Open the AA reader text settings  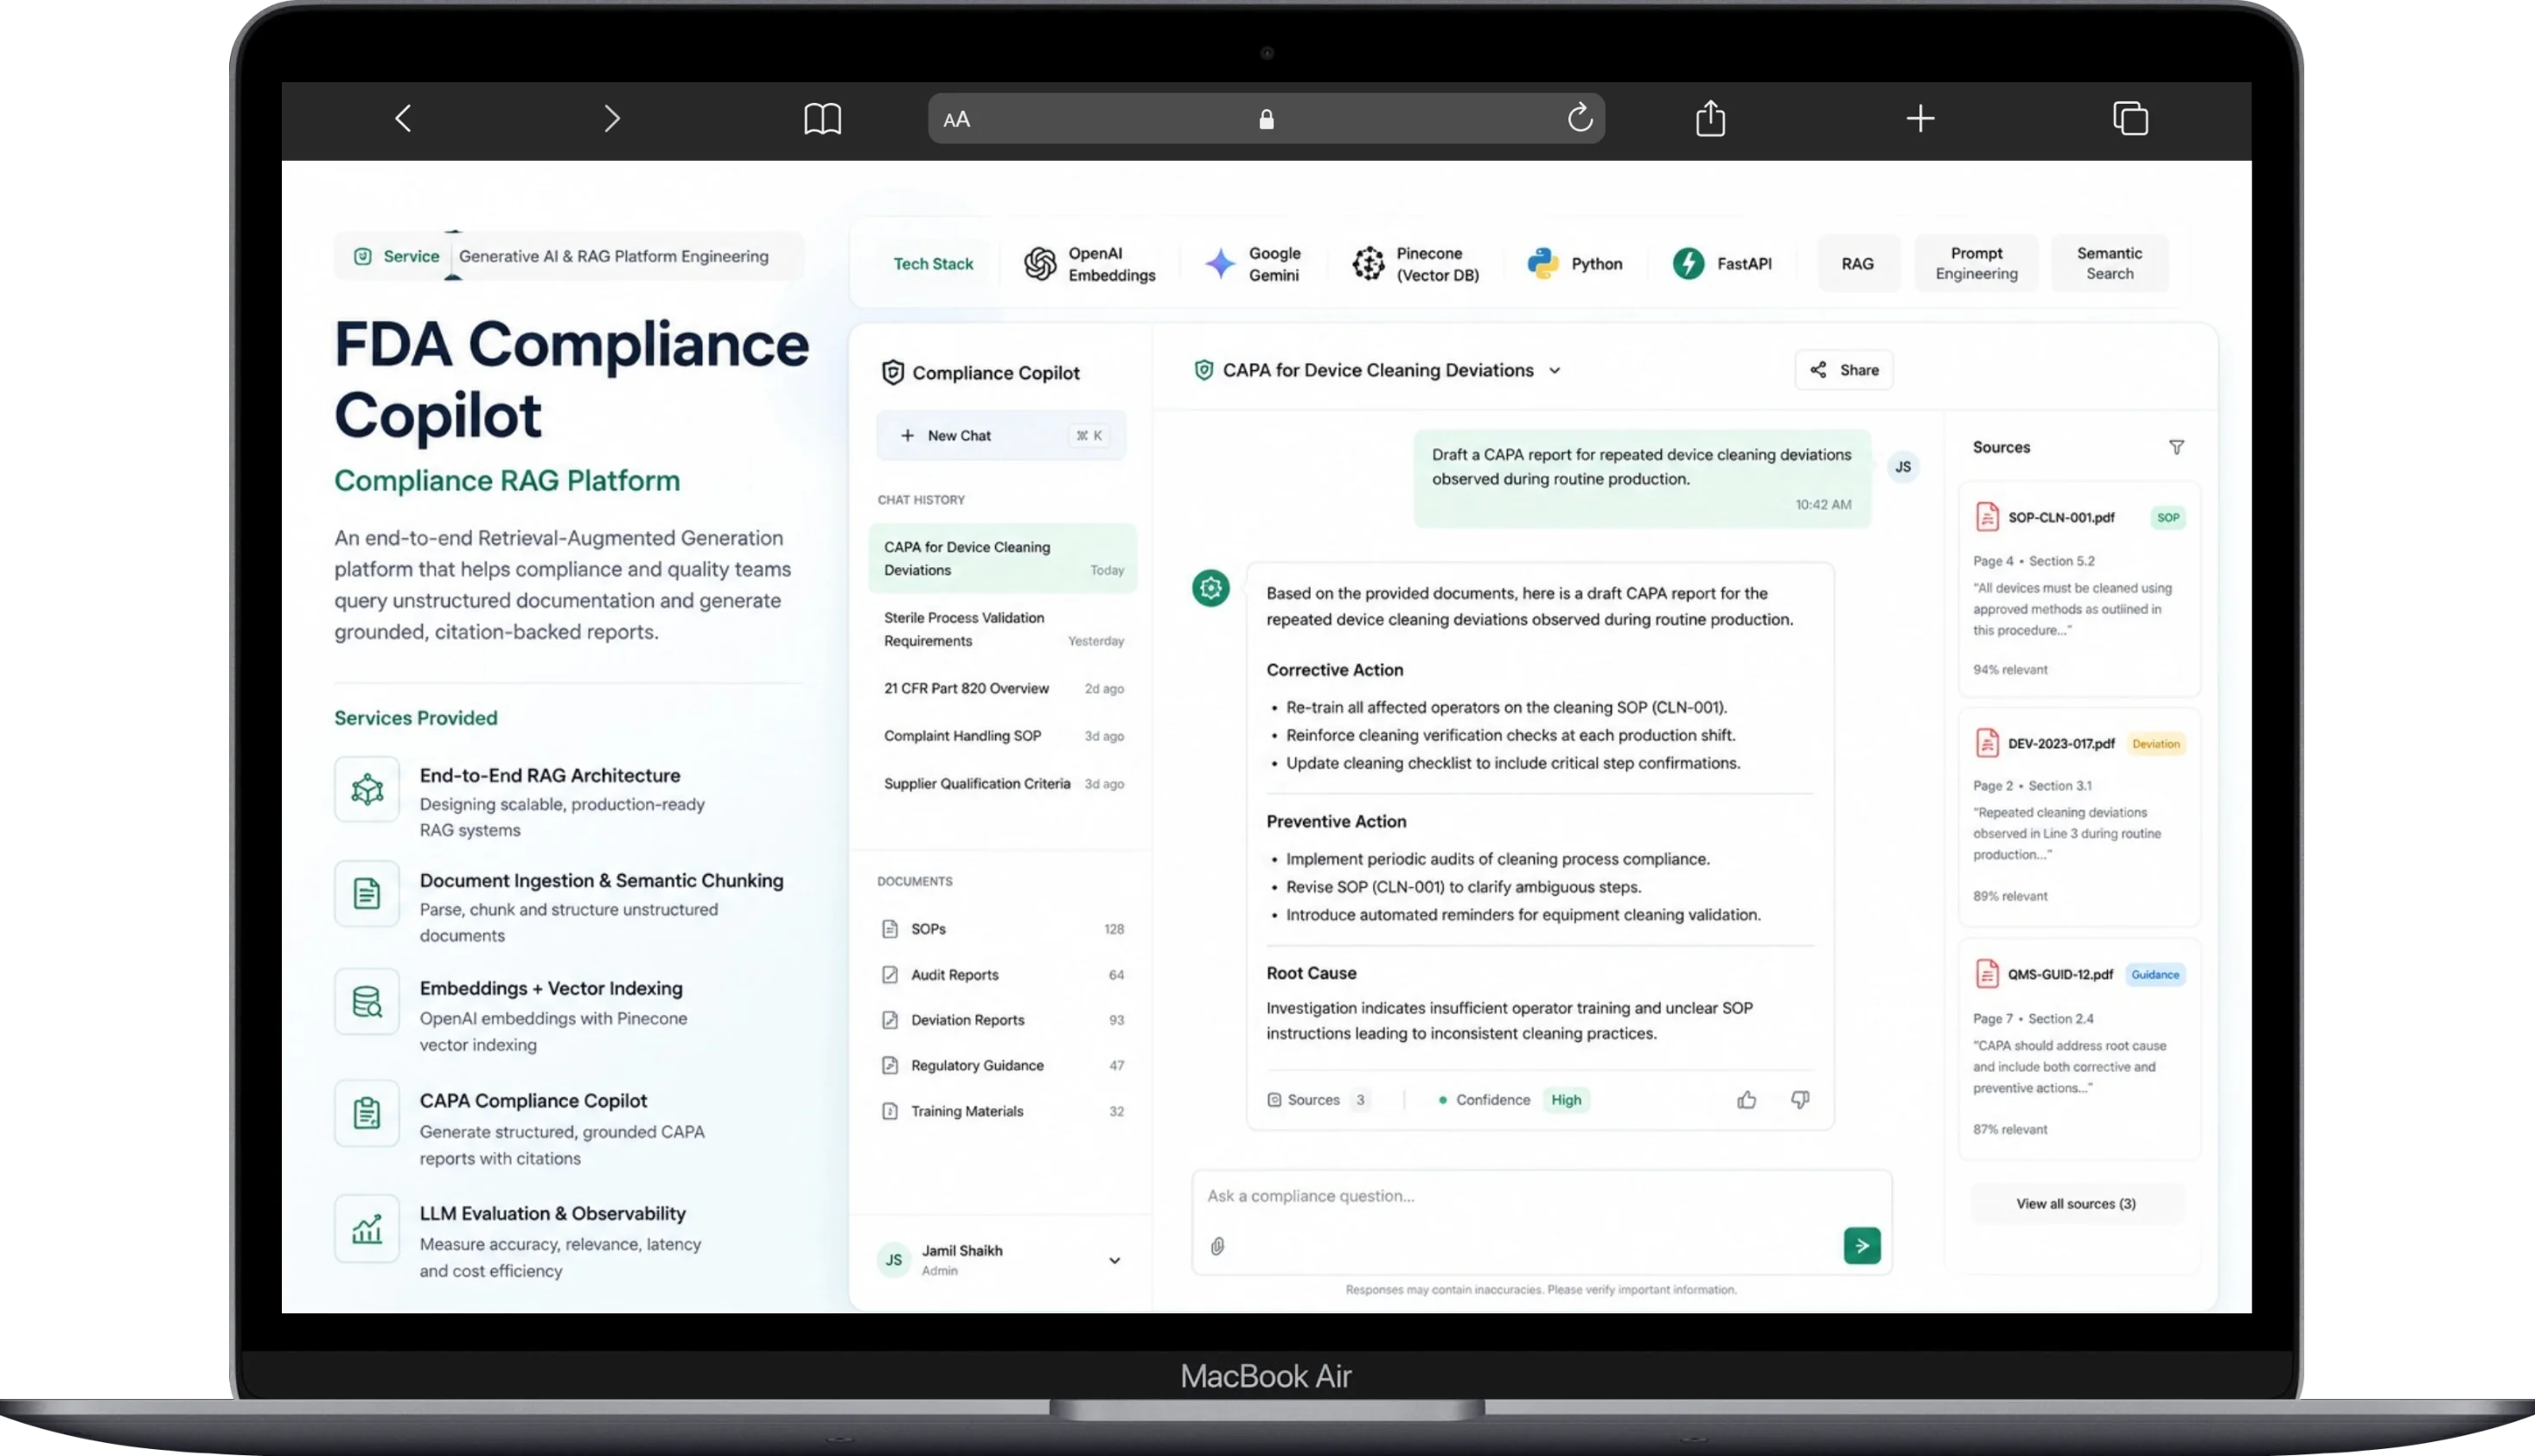tap(956, 119)
